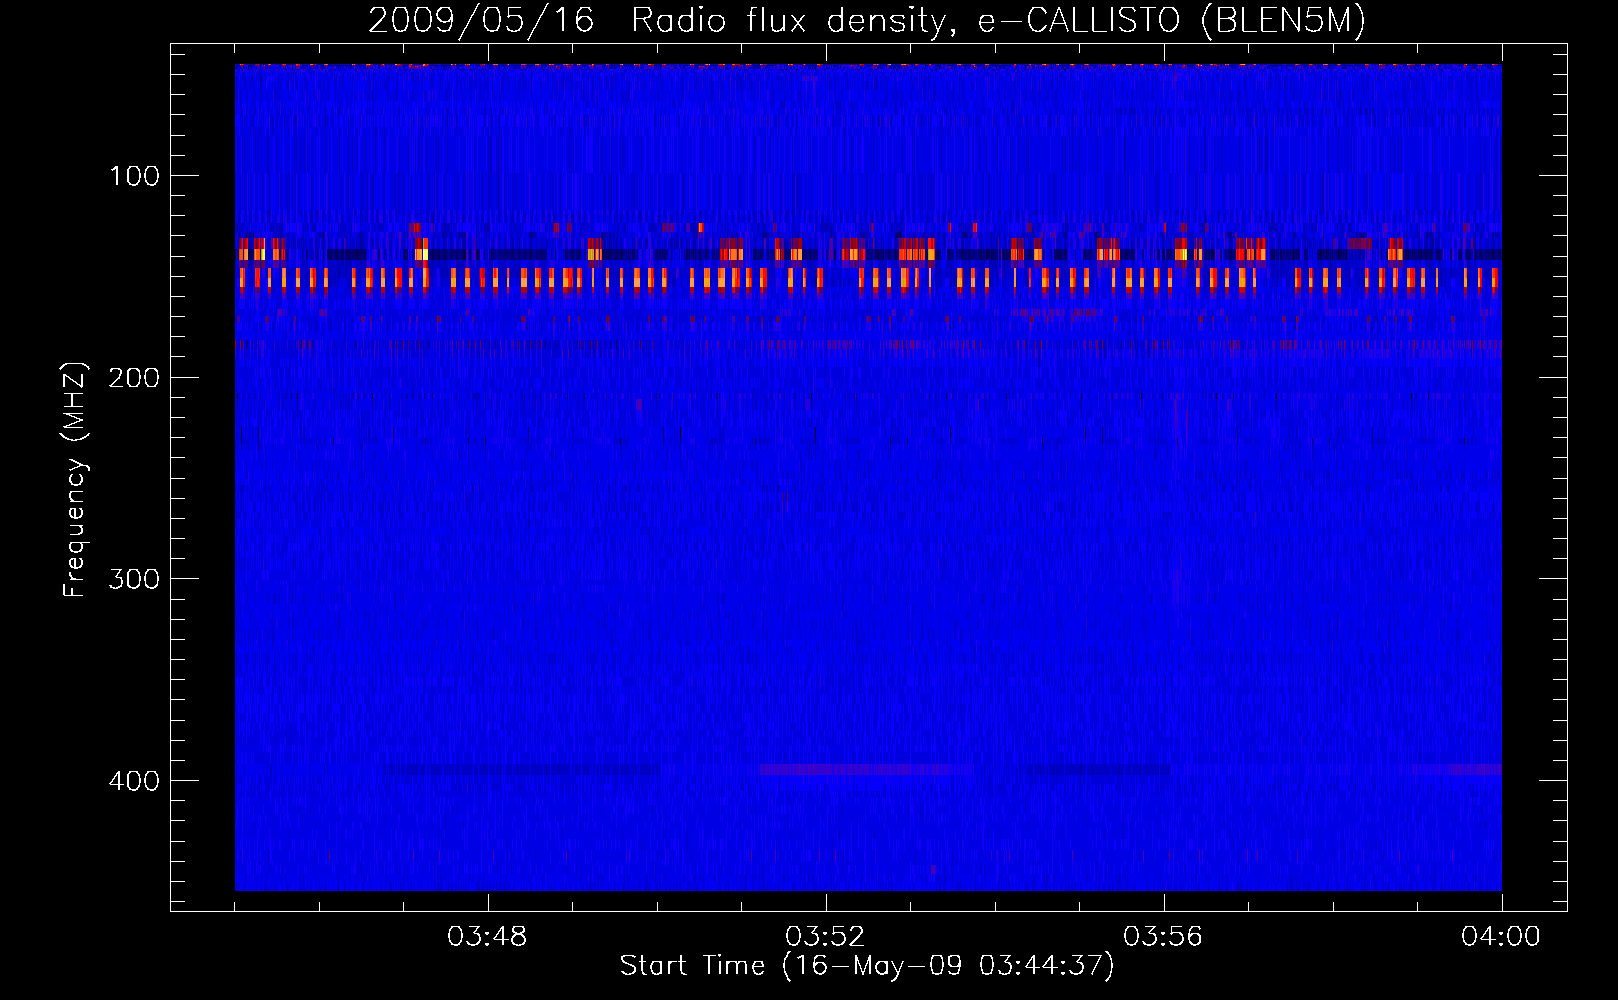Select the 300 frequency axis label
This screenshot has width=1618, height=1000.
point(135,580)
